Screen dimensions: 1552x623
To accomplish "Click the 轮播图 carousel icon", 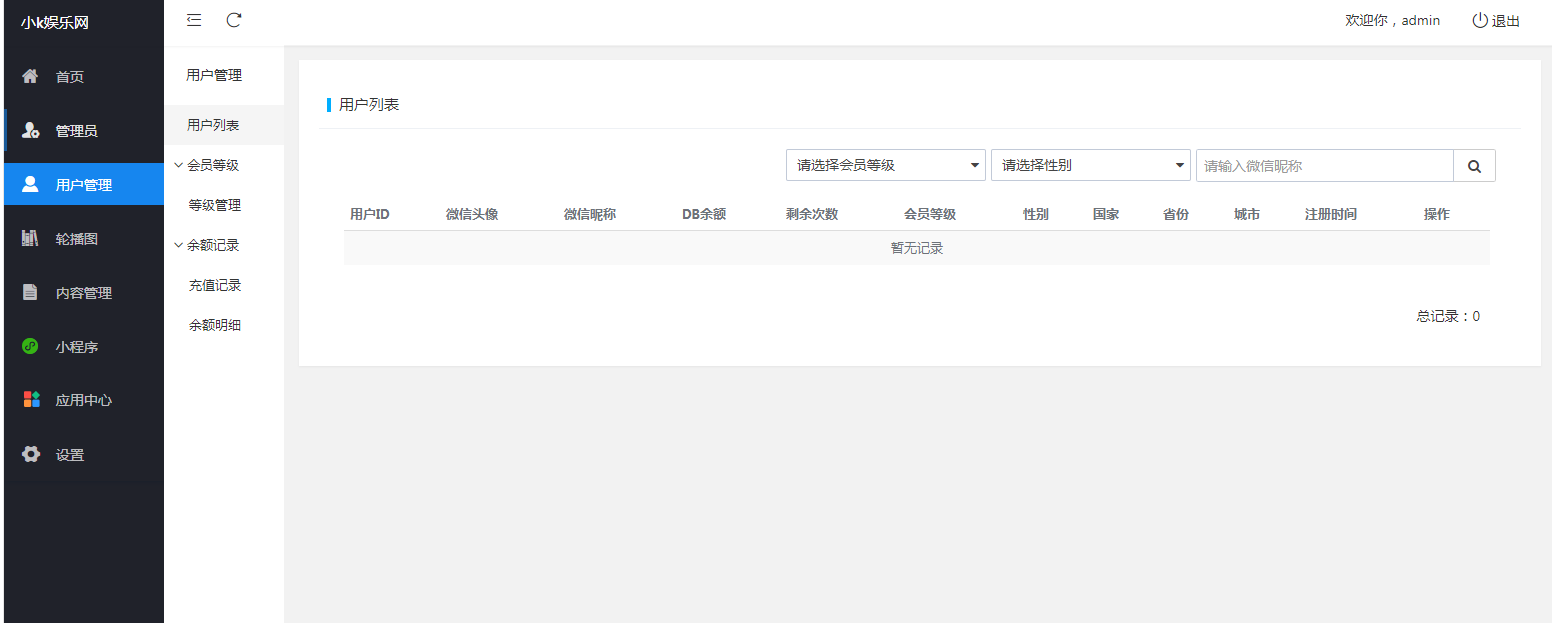I will (30, 238).
